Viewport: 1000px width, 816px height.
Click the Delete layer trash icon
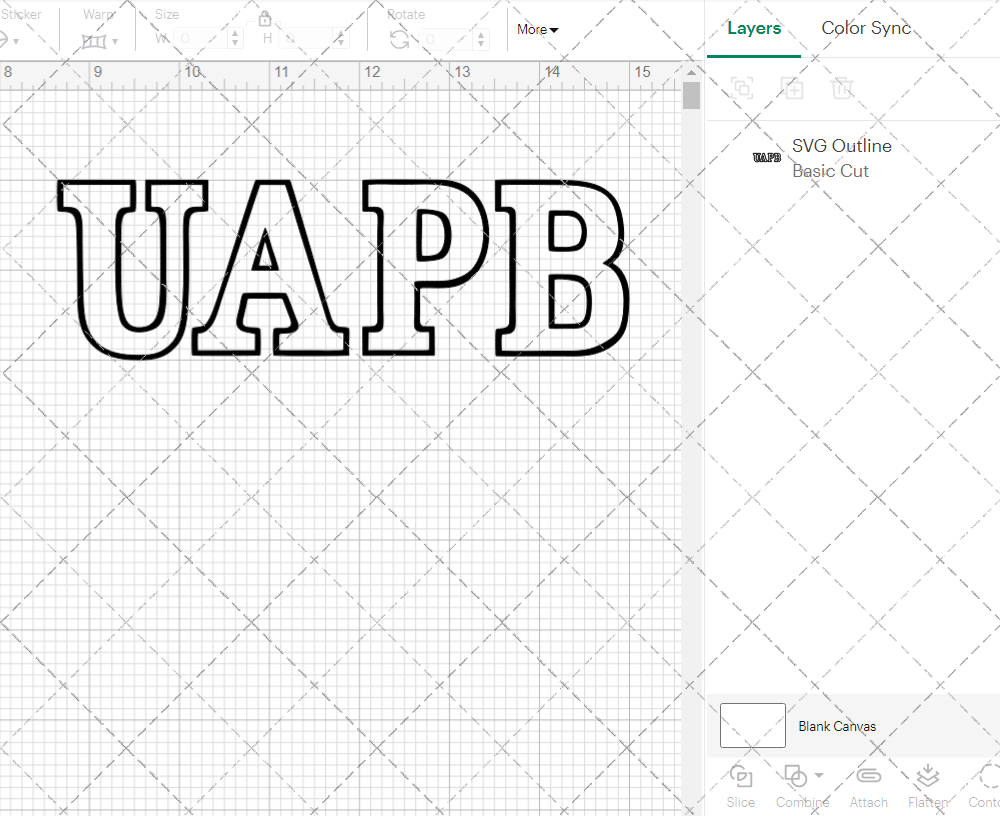pos(843,88)
